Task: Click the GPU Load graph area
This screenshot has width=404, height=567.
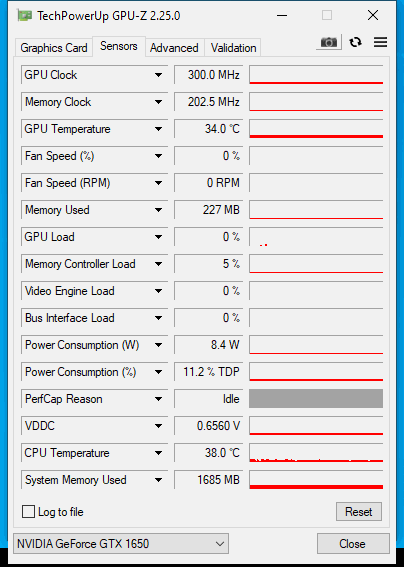Action: click(x=316, y=237)
